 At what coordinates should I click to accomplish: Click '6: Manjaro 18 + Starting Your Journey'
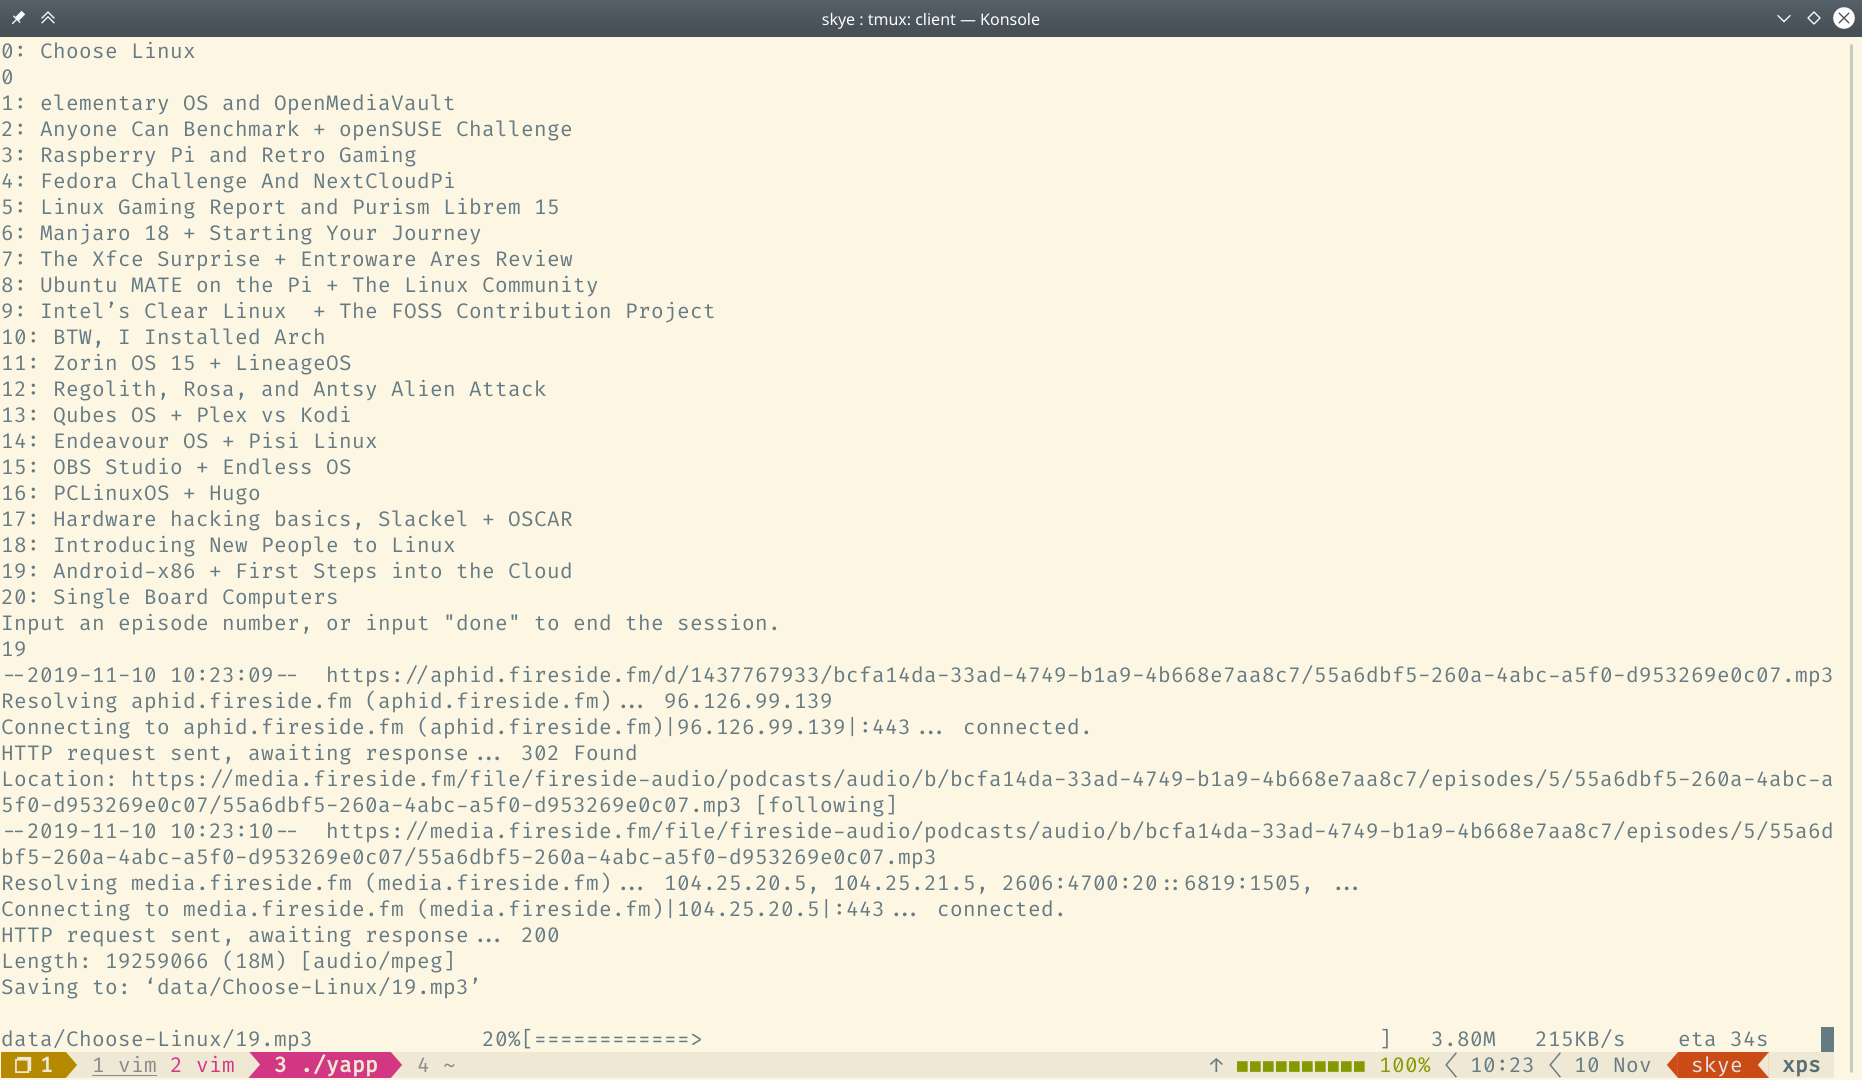click(x=241, y=233)
